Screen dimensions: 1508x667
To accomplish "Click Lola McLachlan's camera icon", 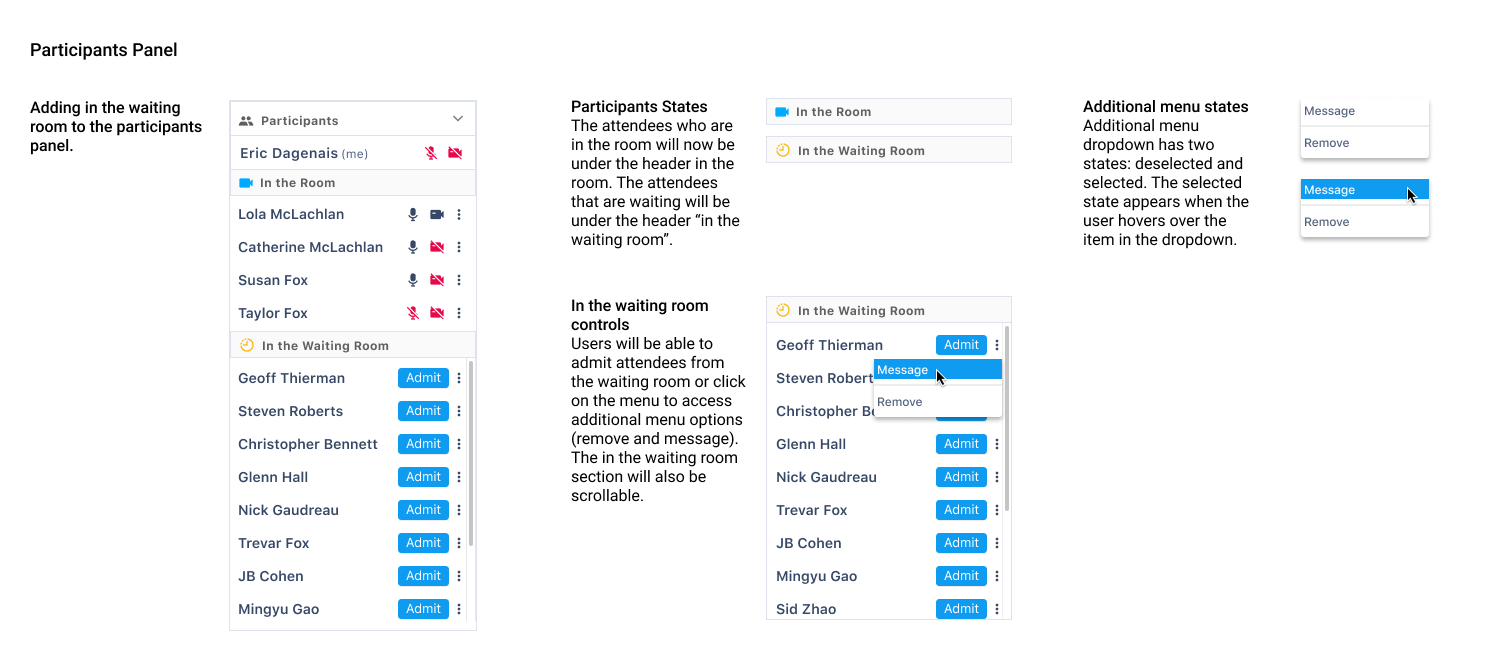I will (437, 215).
